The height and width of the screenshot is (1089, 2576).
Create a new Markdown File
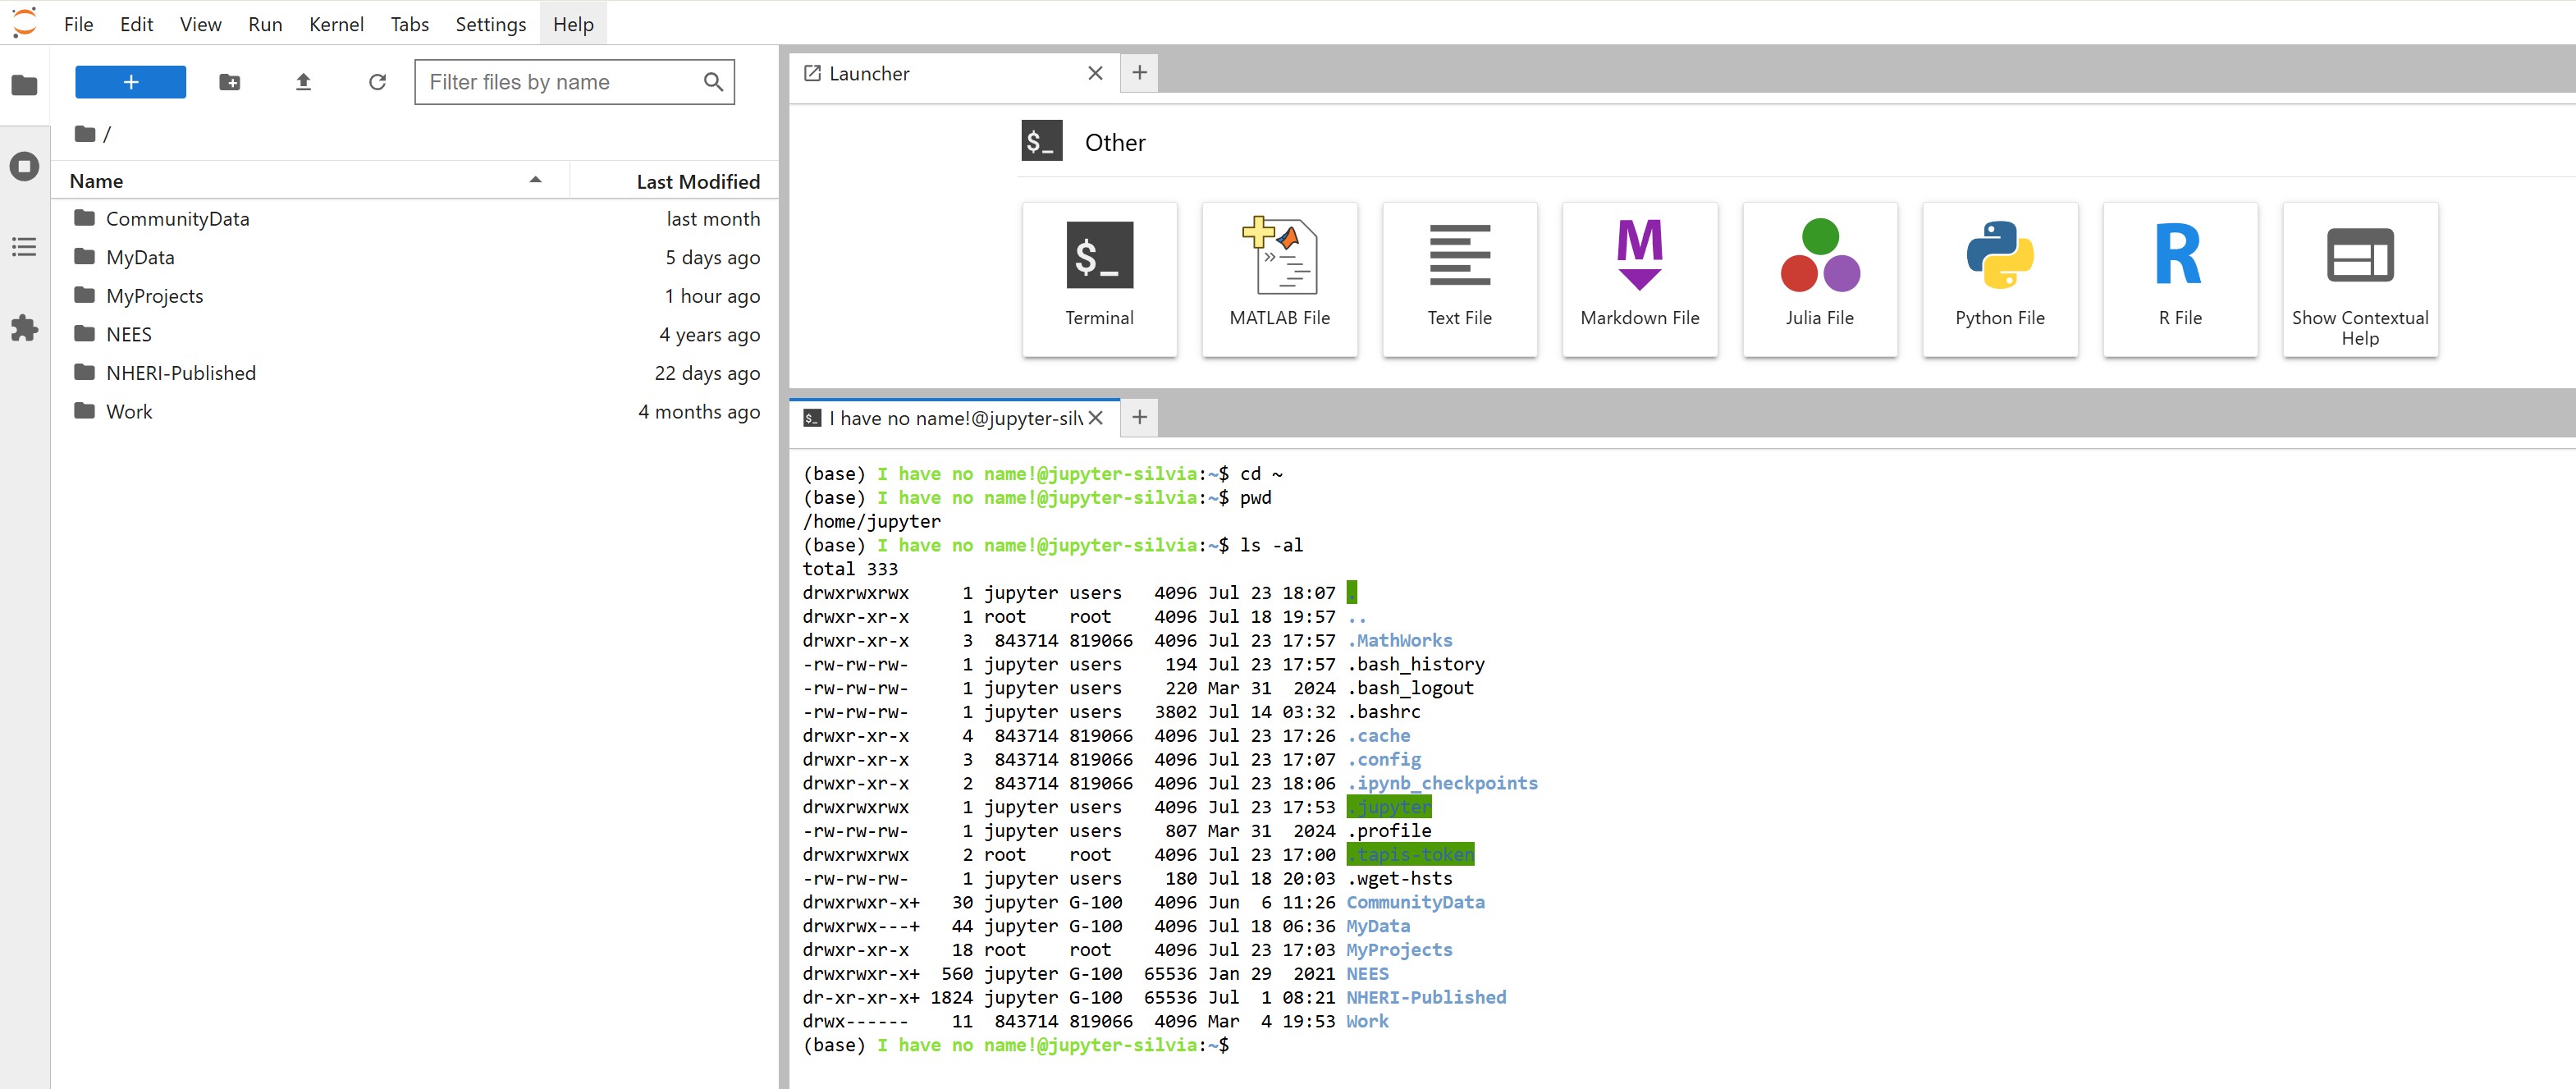click(x=1638, y=278)
